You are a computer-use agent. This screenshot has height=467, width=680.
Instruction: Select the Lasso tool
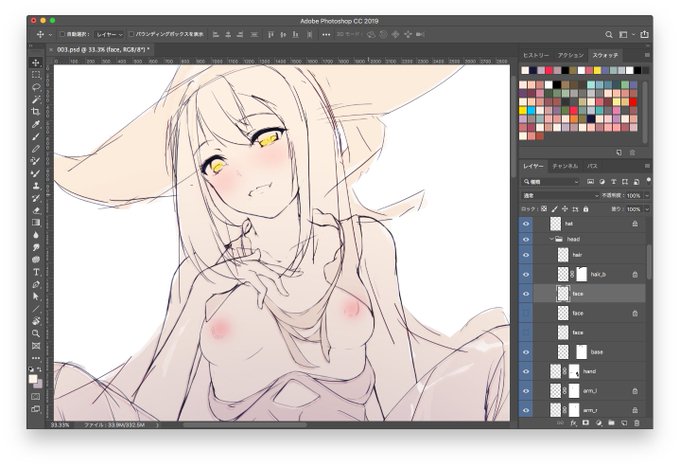click(36, 87)
